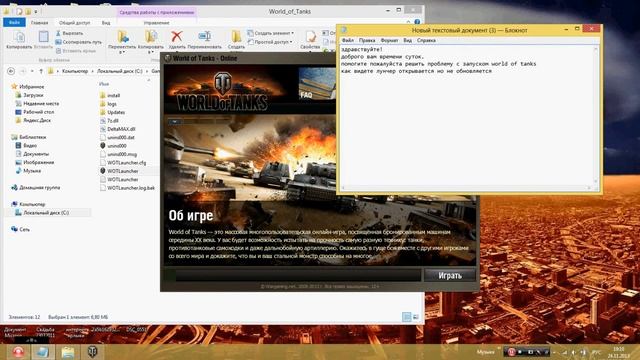Open the Формат menu in Notepad
The width and height of the screenshot is (640, 360).
point(389,40)
